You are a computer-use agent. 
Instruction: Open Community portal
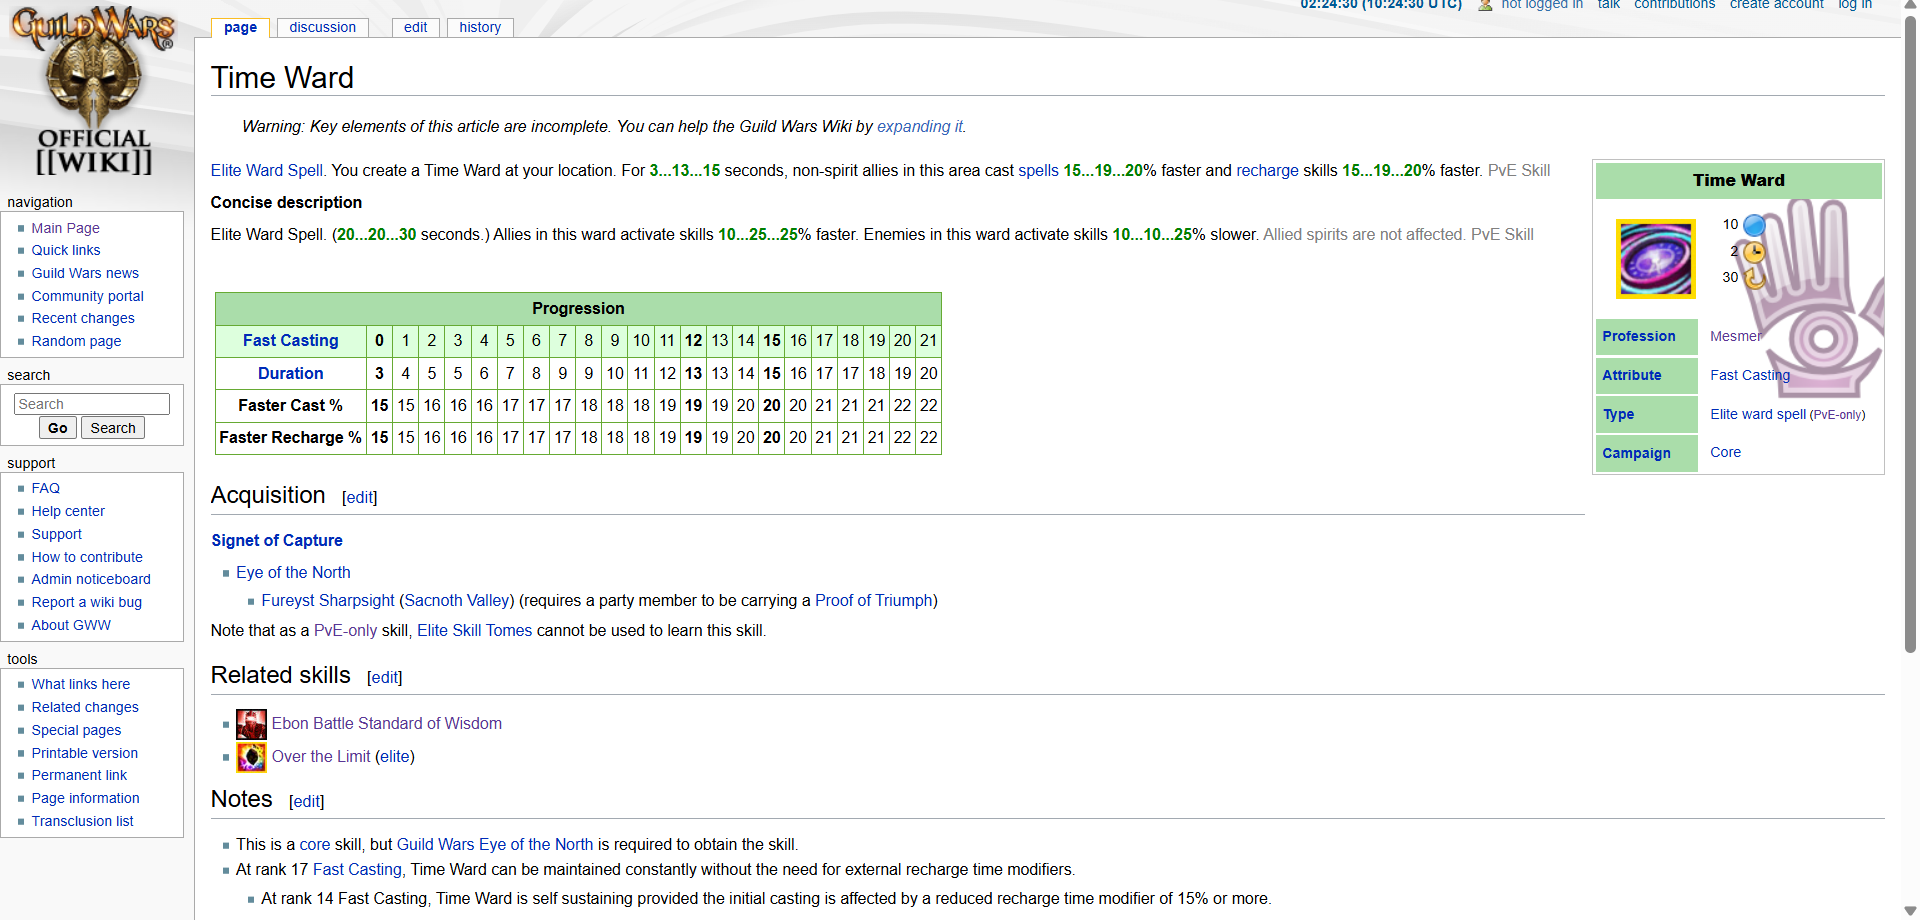click(87, 296)
